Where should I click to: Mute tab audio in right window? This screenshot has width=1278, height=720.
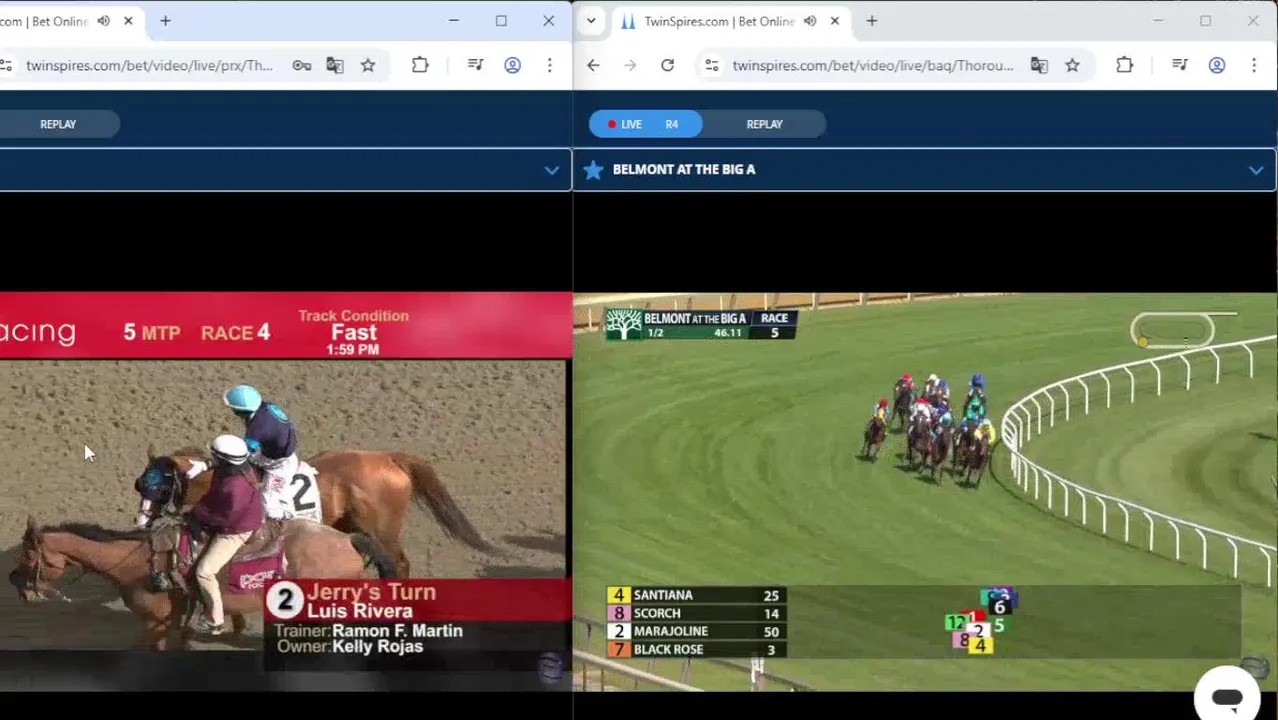point(810,21)
